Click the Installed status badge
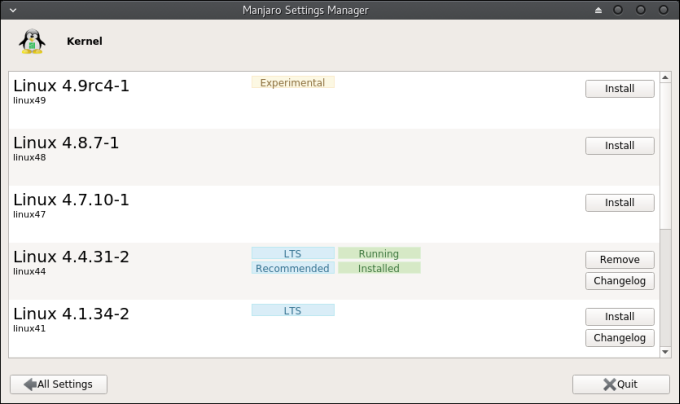Screen dimensions: 680x404 tap(379, 268)
